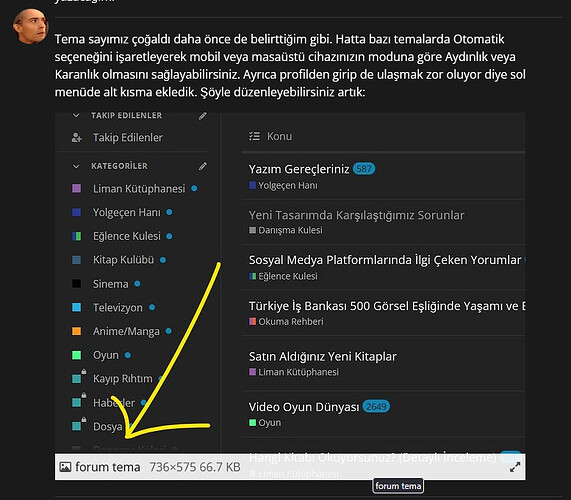Click the 587 unread posts badge
Viewport: 571px width, 500px height.
(x=363, y=169)
